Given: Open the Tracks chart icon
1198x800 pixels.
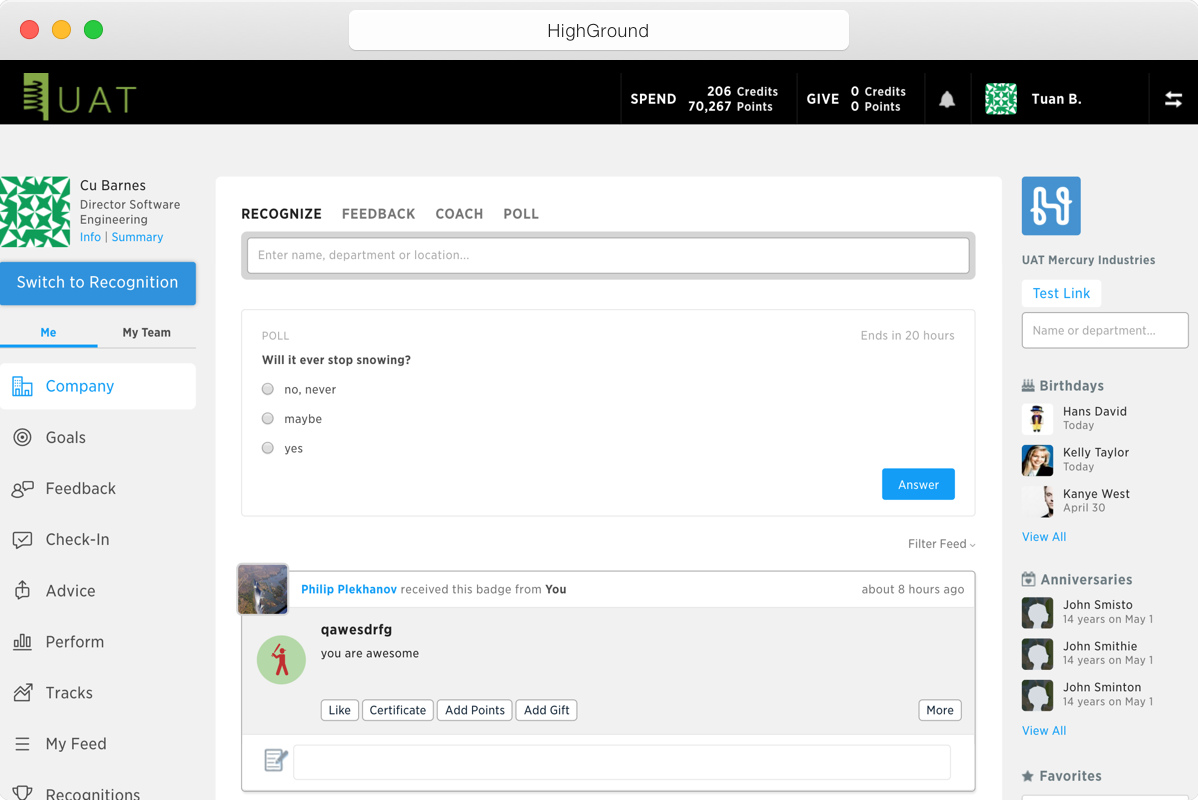Looking at the screenshot, I should (x=23, y=692).
